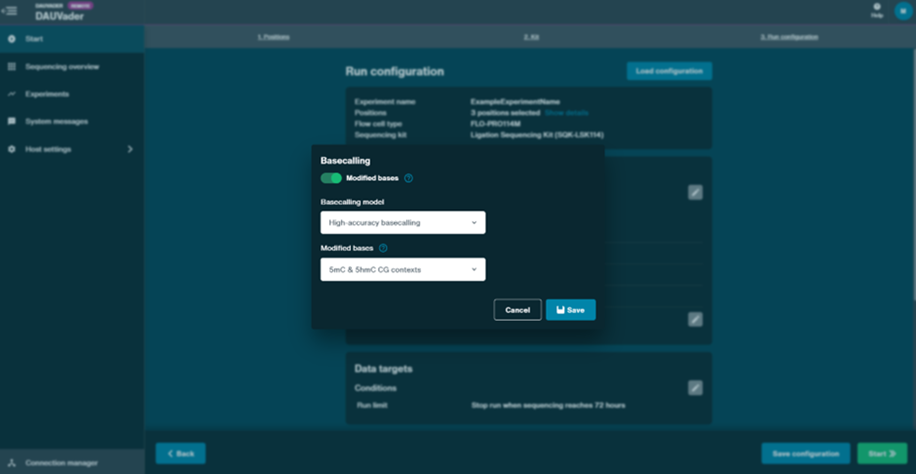Go to step 1 Positions tab
Image resolution: width=916 pixels, height=474 pixels.
pyautogui.click(x=273, y=37)
